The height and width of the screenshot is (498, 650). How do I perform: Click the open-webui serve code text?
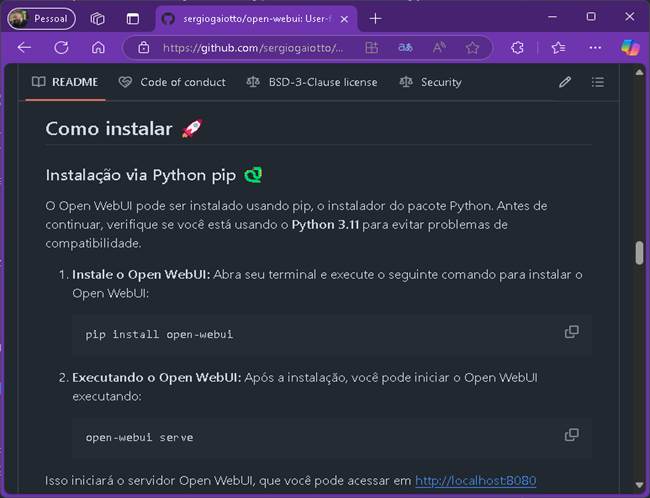(x=139, y=437)
